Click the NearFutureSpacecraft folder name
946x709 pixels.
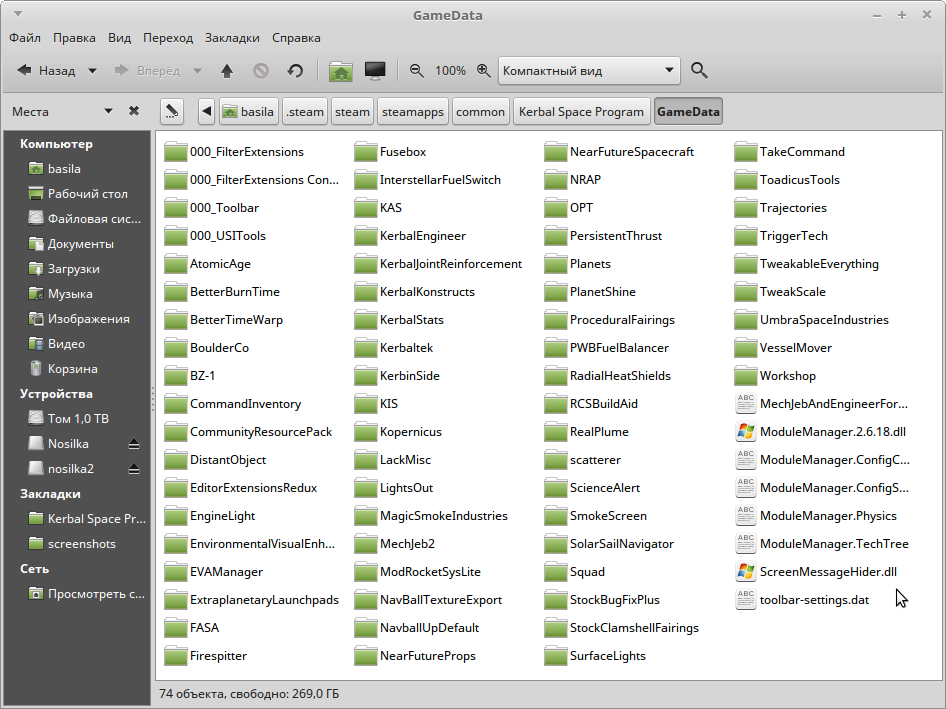tap(632, 152)
